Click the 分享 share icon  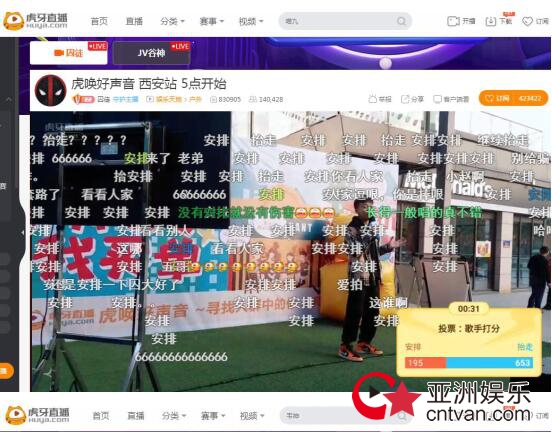pyautogui.click(x=405, y=99)
